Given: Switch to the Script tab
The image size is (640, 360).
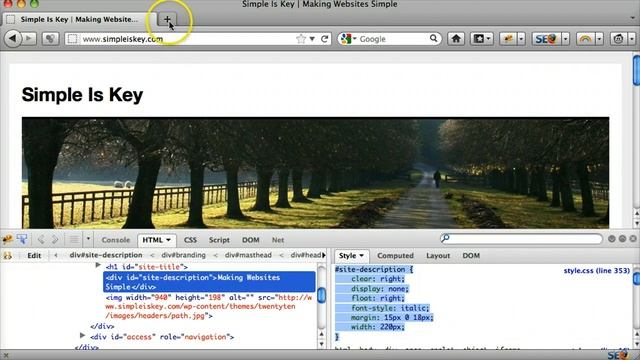Looking at the screenshot, I should point(219,240).
